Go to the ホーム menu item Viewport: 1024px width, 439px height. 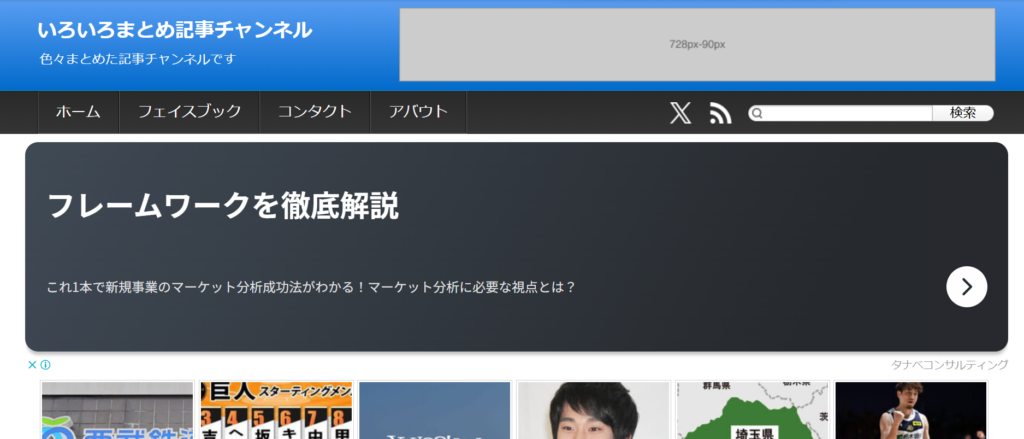[78, 112]
